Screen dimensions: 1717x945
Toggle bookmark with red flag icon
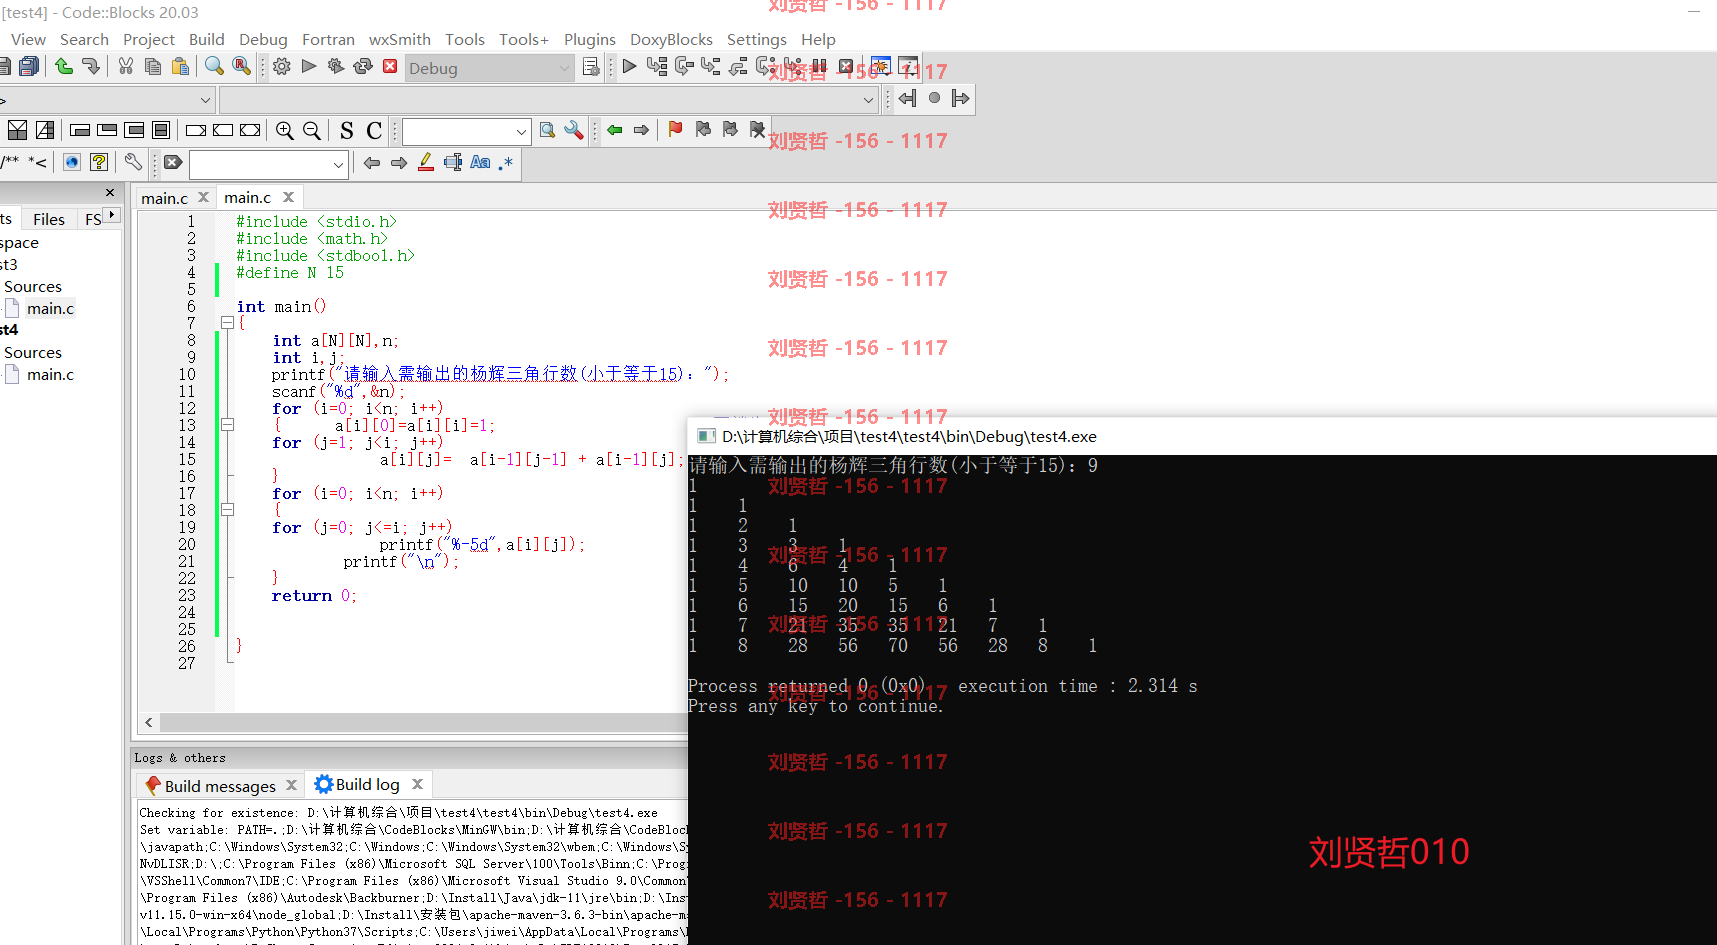coord(676,129)
